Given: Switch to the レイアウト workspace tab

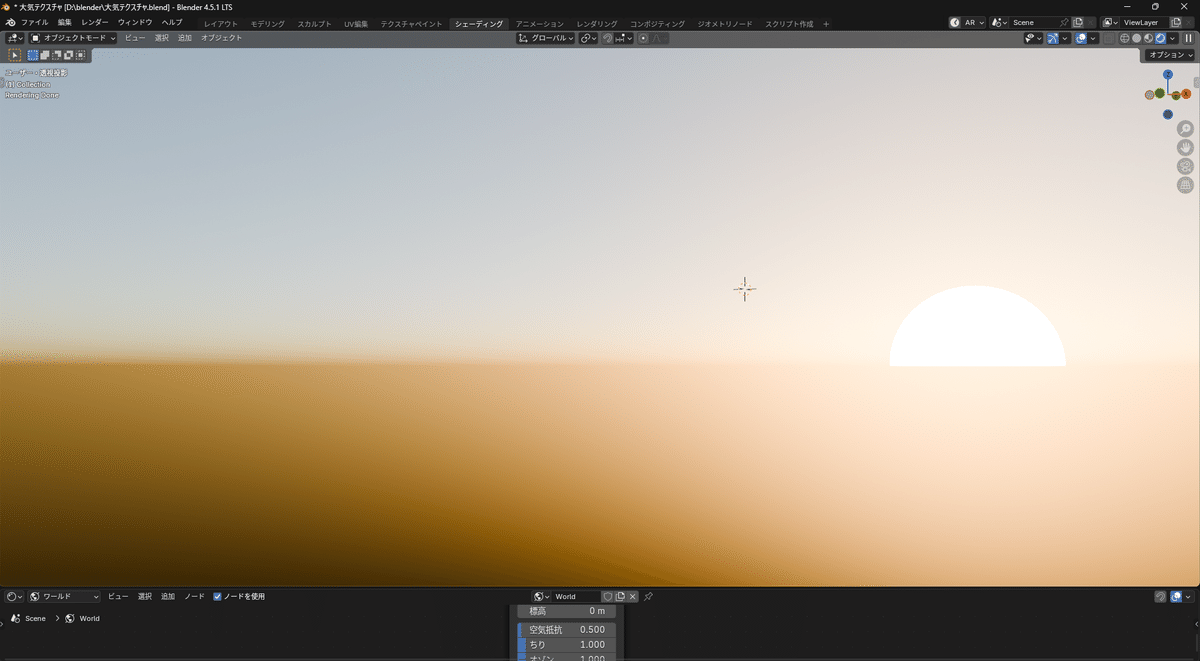Looking at the screenshot, I should click(x=221, y=23).
